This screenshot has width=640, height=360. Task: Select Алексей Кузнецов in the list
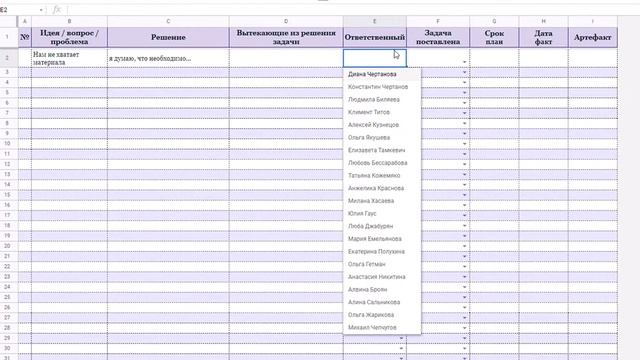pyautogui.click(x=382, y=125)
